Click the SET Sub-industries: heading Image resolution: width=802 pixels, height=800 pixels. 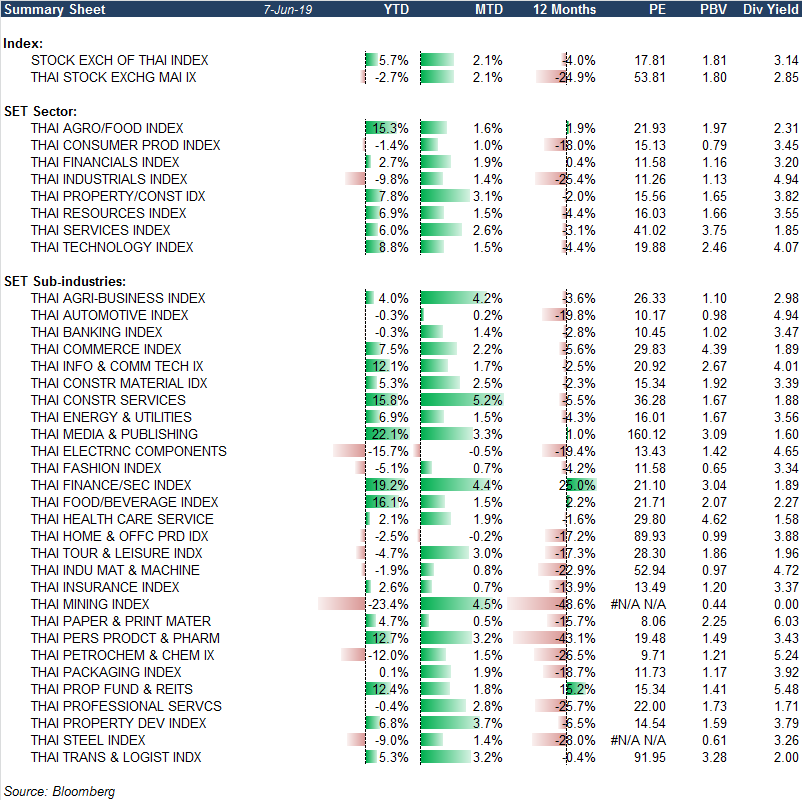[65, 281]
